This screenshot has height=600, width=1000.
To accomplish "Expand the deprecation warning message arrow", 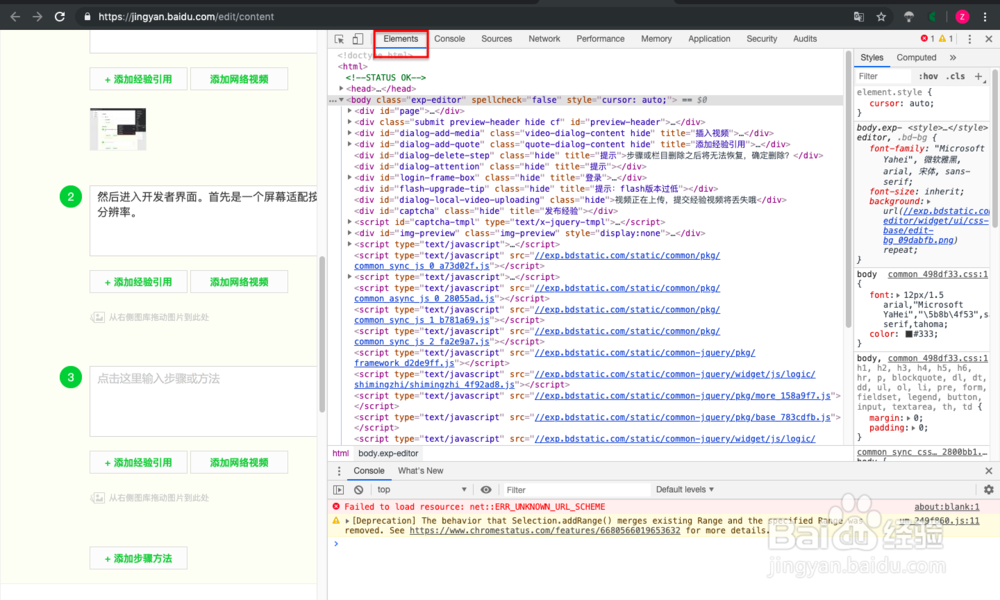I will click(x=347, y=521).
